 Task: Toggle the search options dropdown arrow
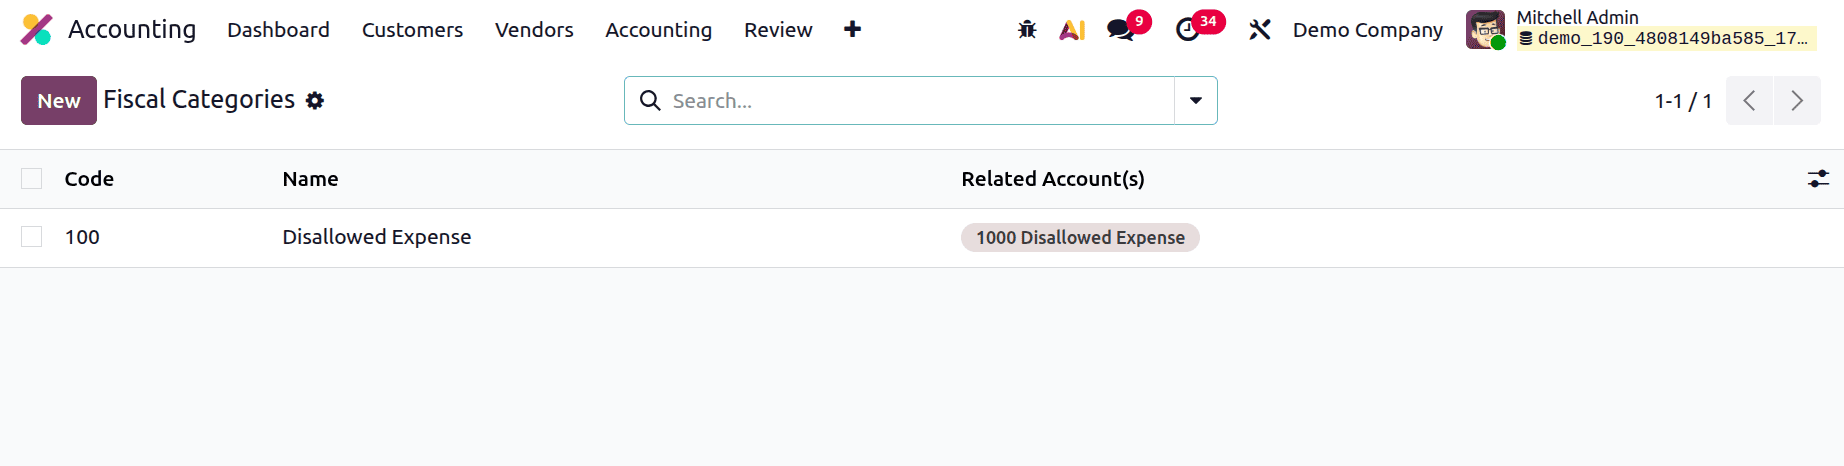(1196, 101)
